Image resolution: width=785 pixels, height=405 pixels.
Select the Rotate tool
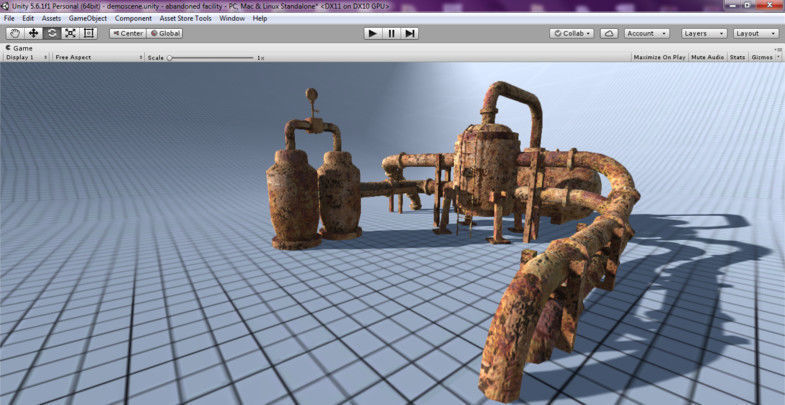(x=52, y=34)
